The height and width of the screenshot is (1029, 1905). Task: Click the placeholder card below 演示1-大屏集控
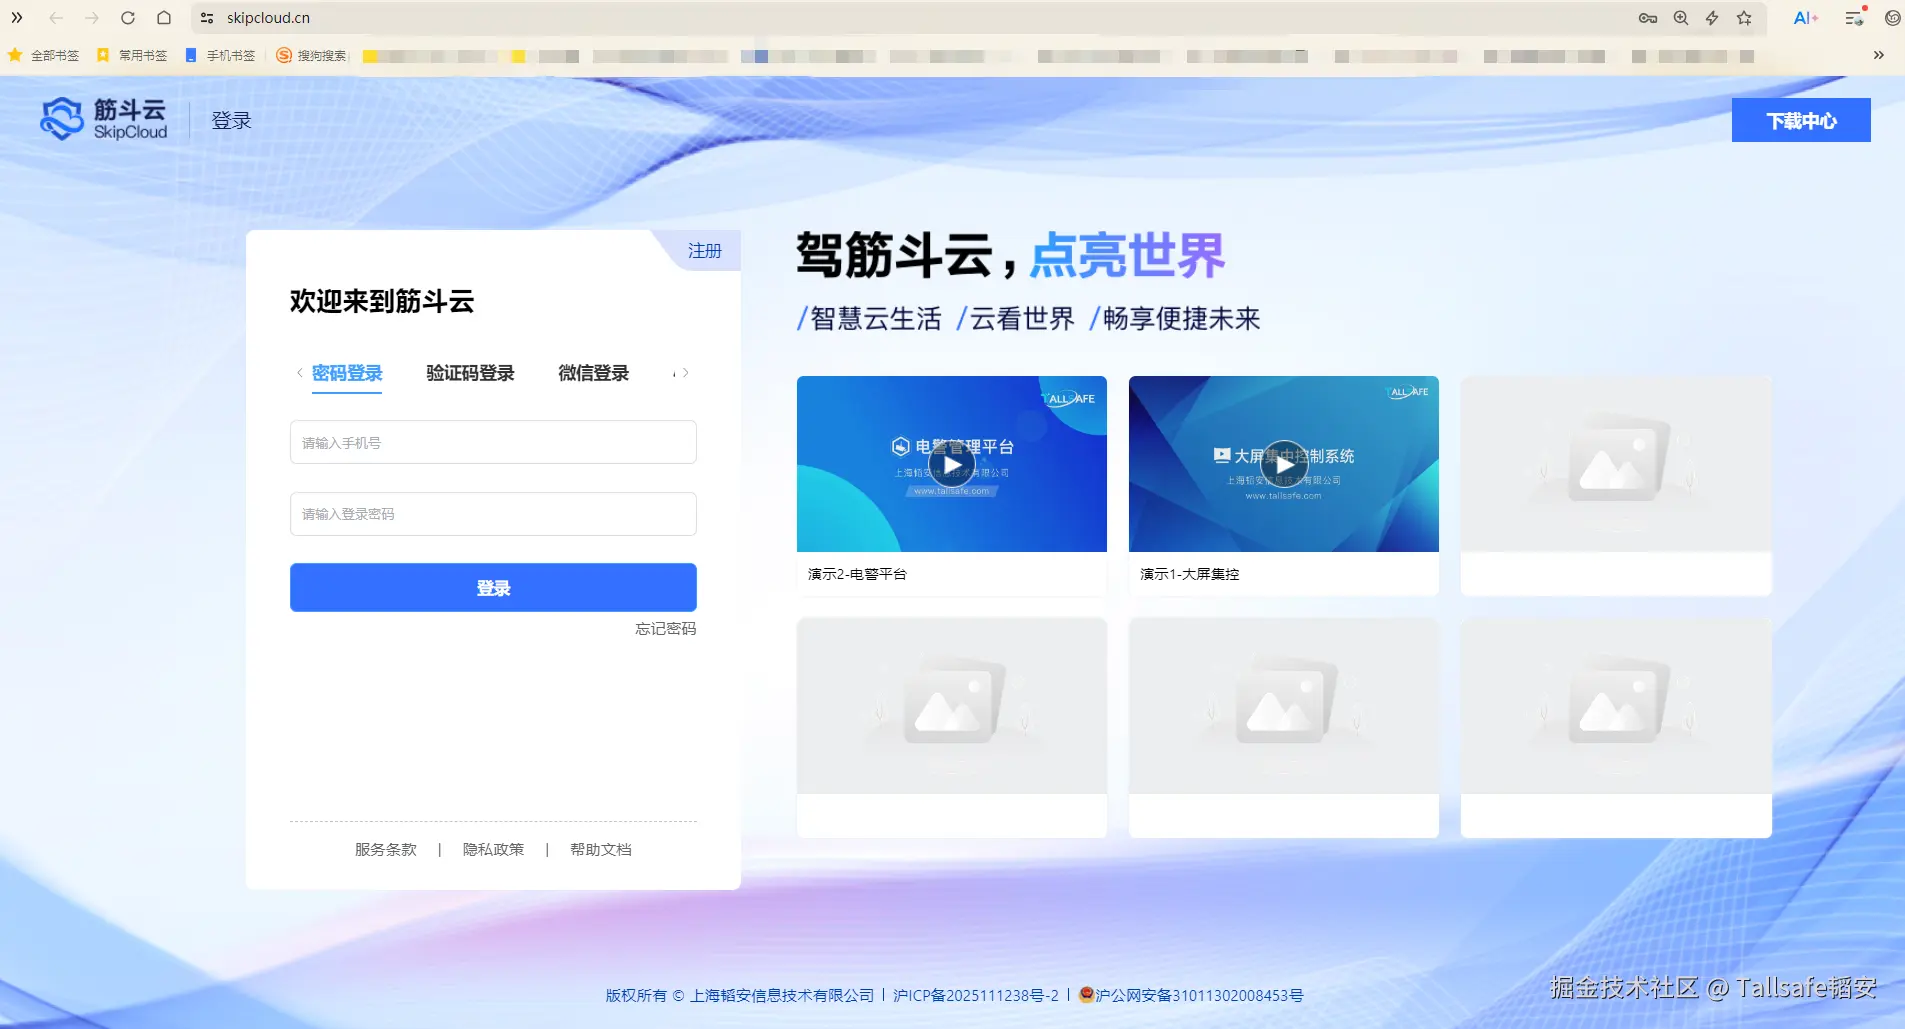coord(1284,728)
